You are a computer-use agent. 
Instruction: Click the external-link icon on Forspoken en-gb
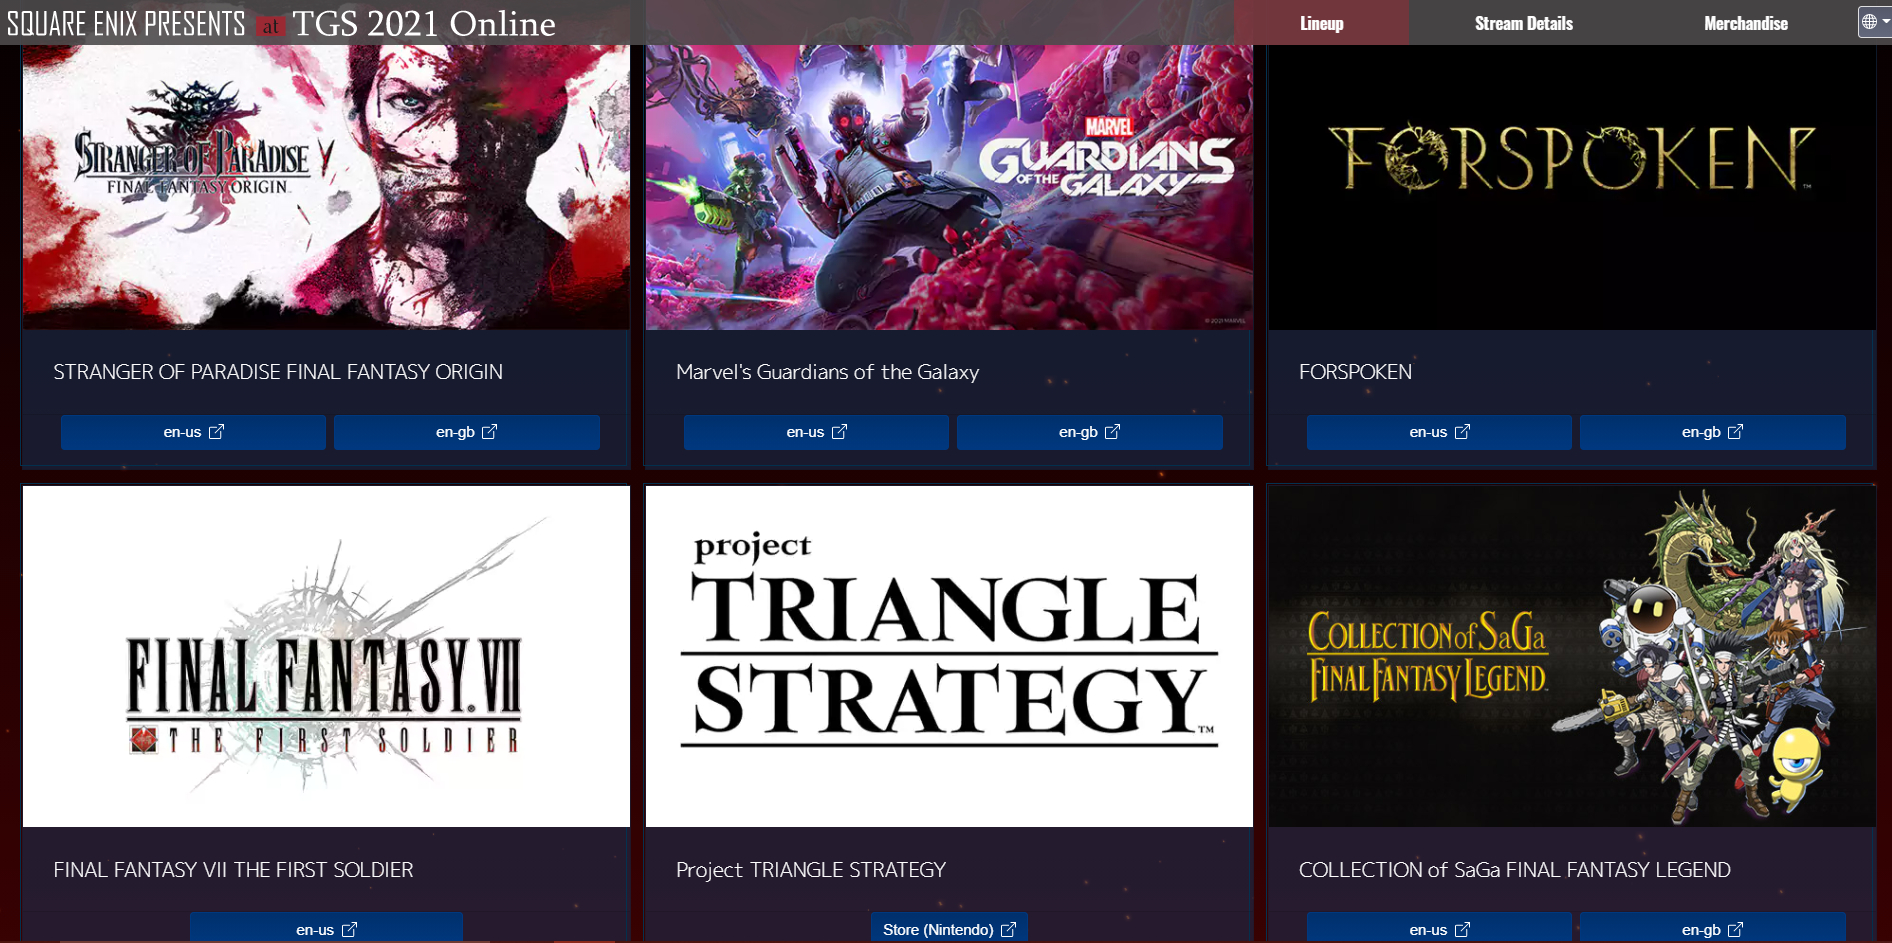pyautogui.click(x=1735, y=432)
